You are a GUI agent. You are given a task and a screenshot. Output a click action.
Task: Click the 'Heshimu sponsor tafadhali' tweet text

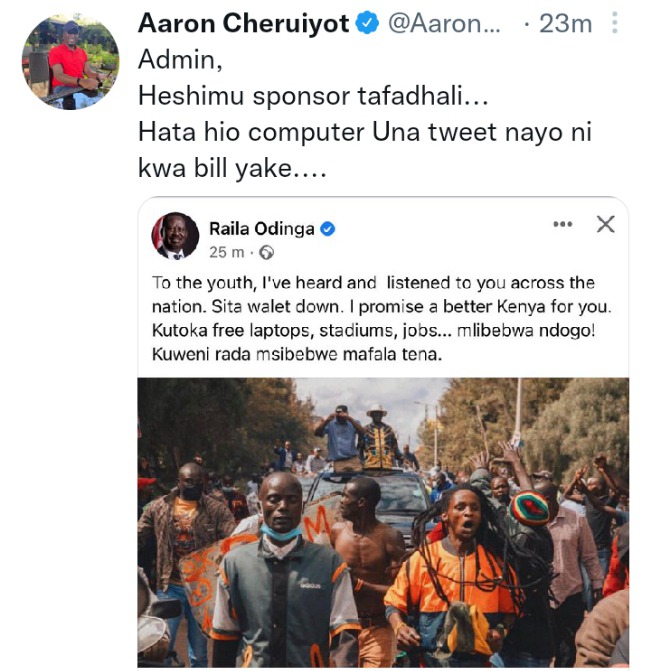tap(313, 96)
